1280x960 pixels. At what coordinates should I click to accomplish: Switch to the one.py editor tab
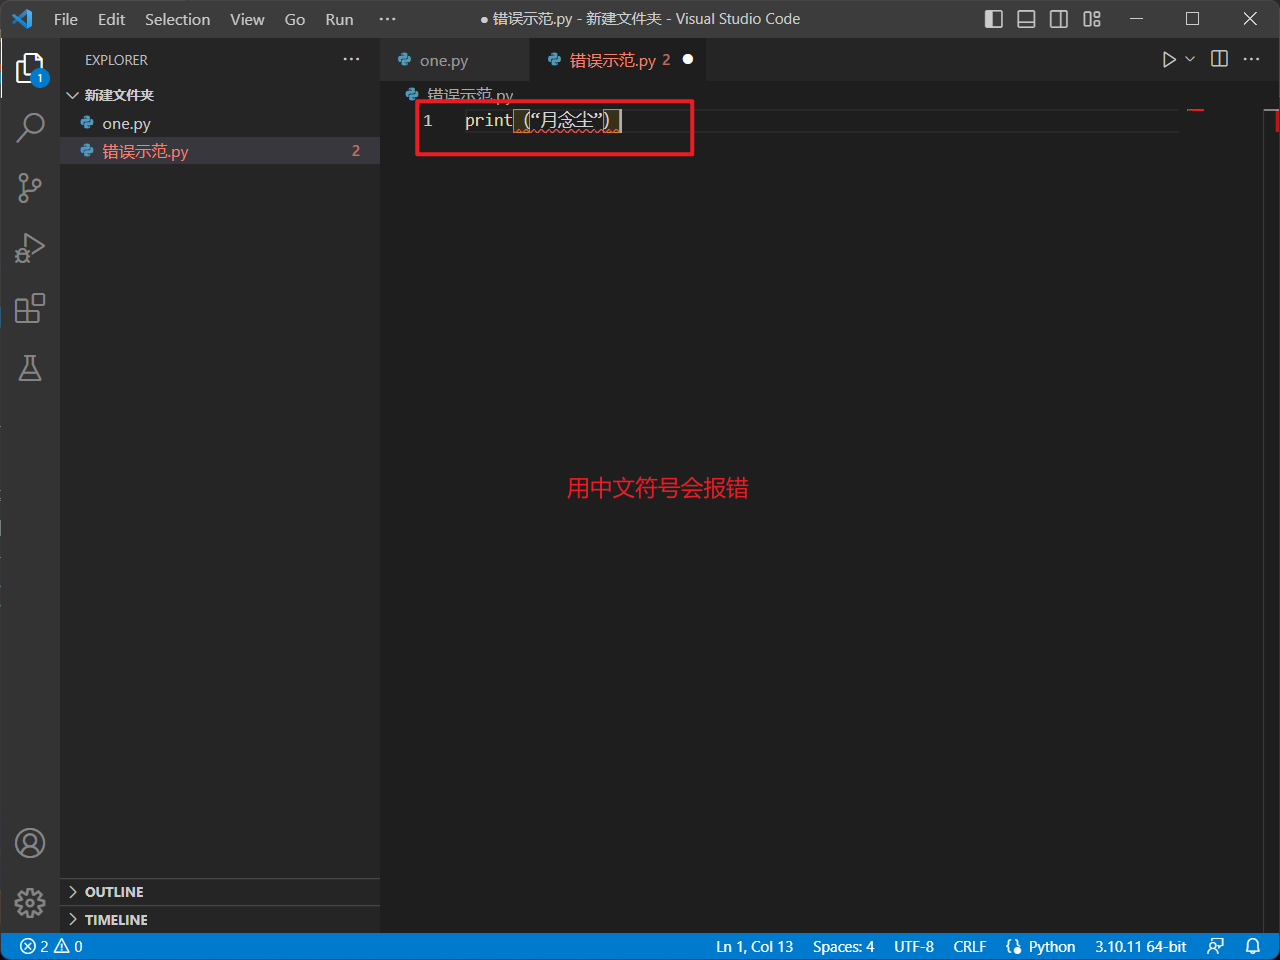[443, 60]
